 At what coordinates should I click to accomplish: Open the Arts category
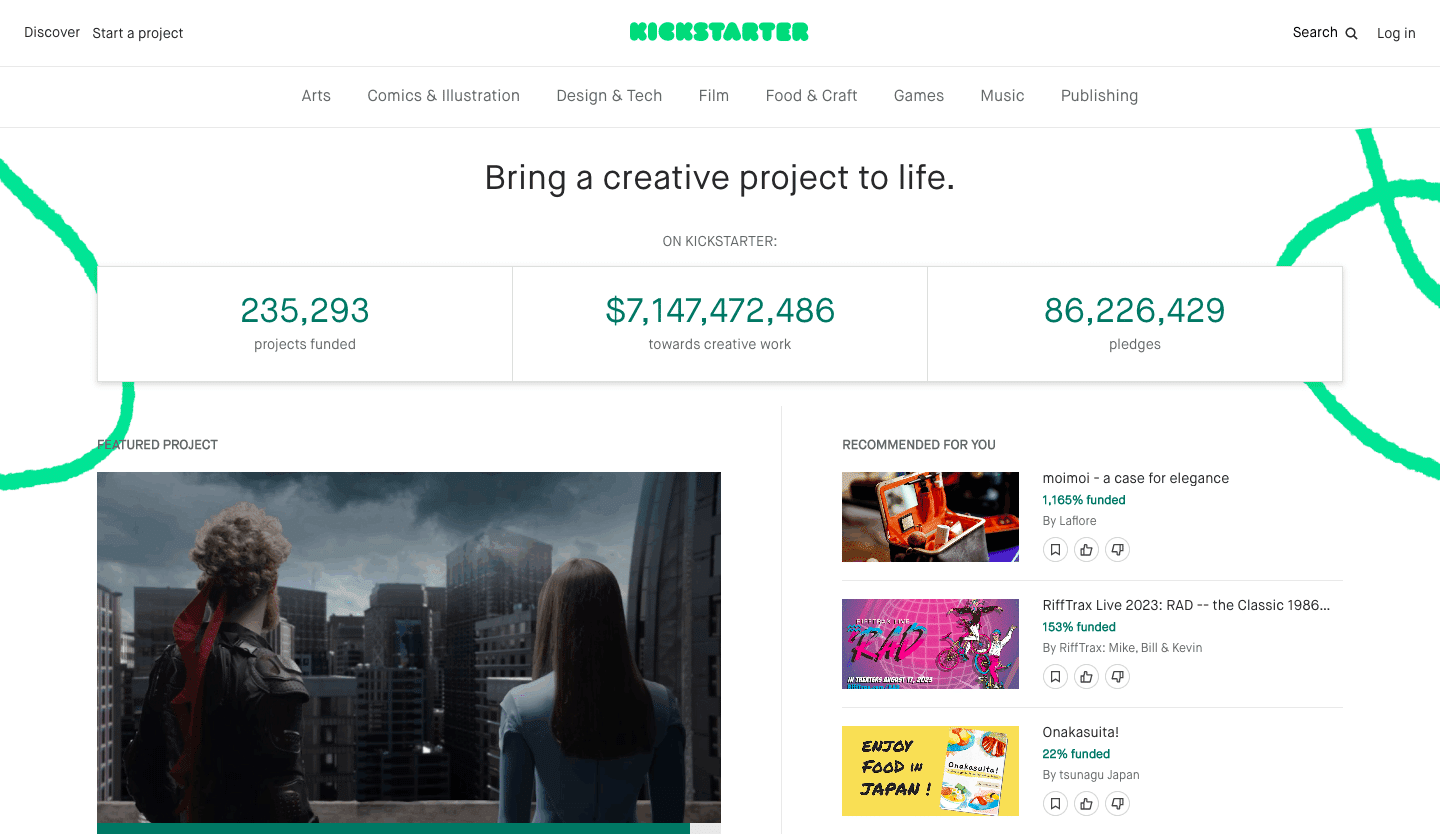(x=316, y=96)
